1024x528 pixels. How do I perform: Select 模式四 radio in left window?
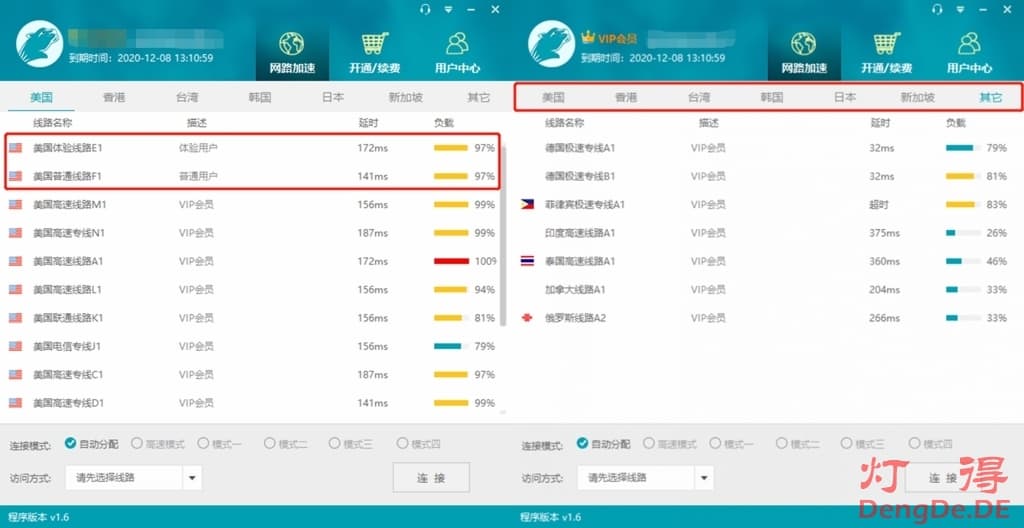(x=402, y=443)
